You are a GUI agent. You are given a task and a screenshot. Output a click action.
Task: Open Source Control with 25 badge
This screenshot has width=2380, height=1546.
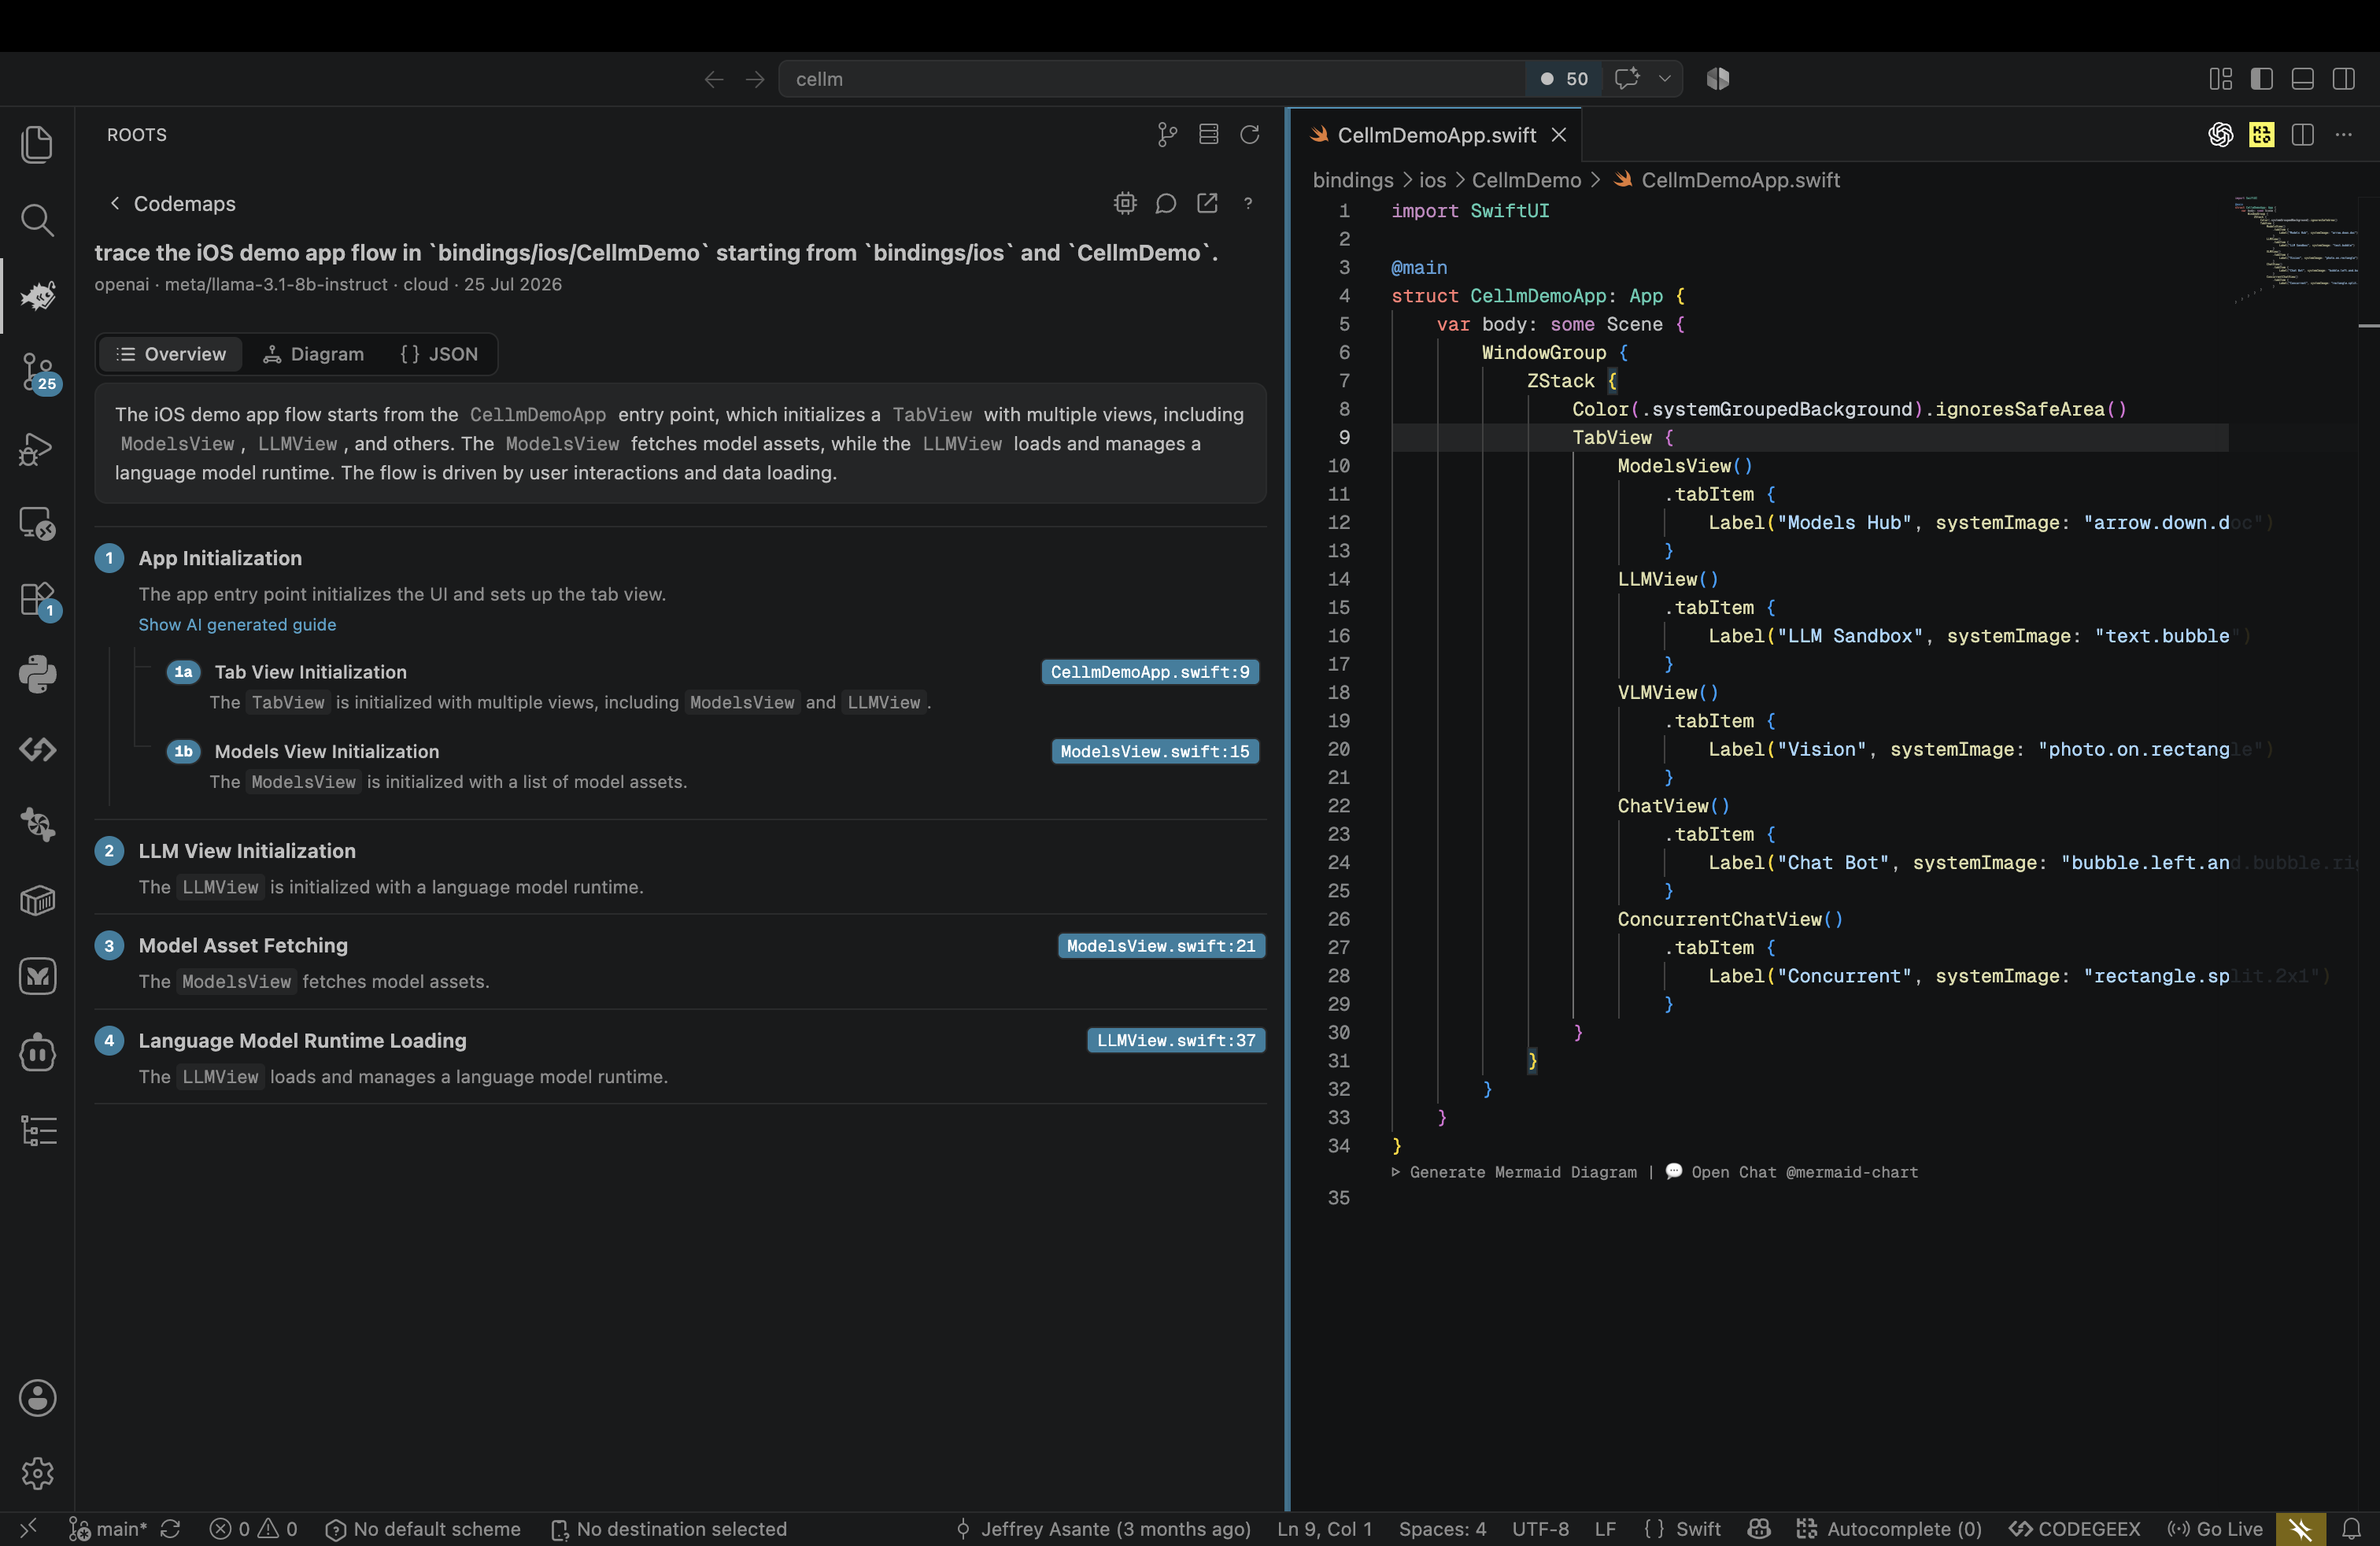(x=38, y=372)
